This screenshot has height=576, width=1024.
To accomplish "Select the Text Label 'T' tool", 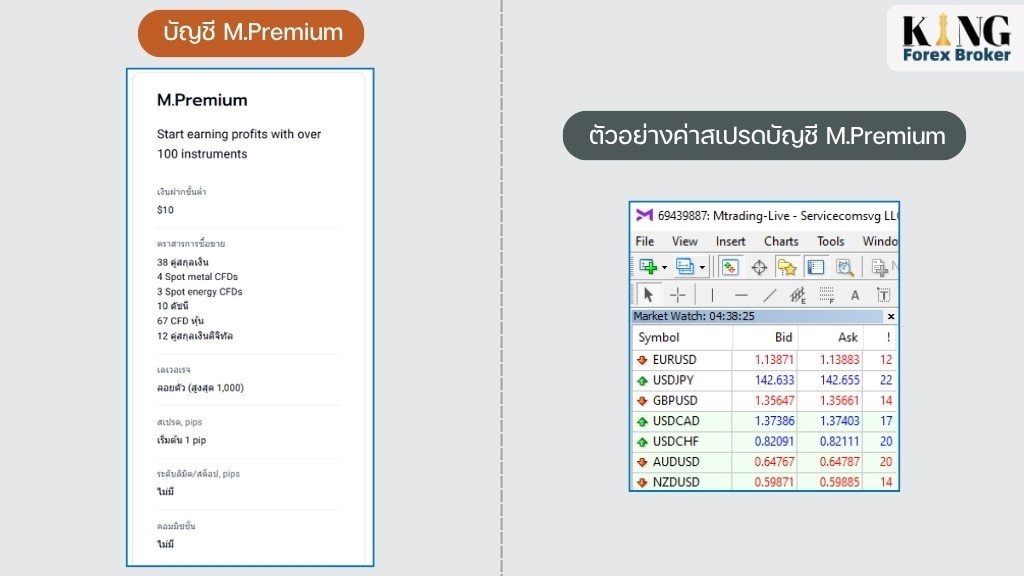I will (884, 295).
